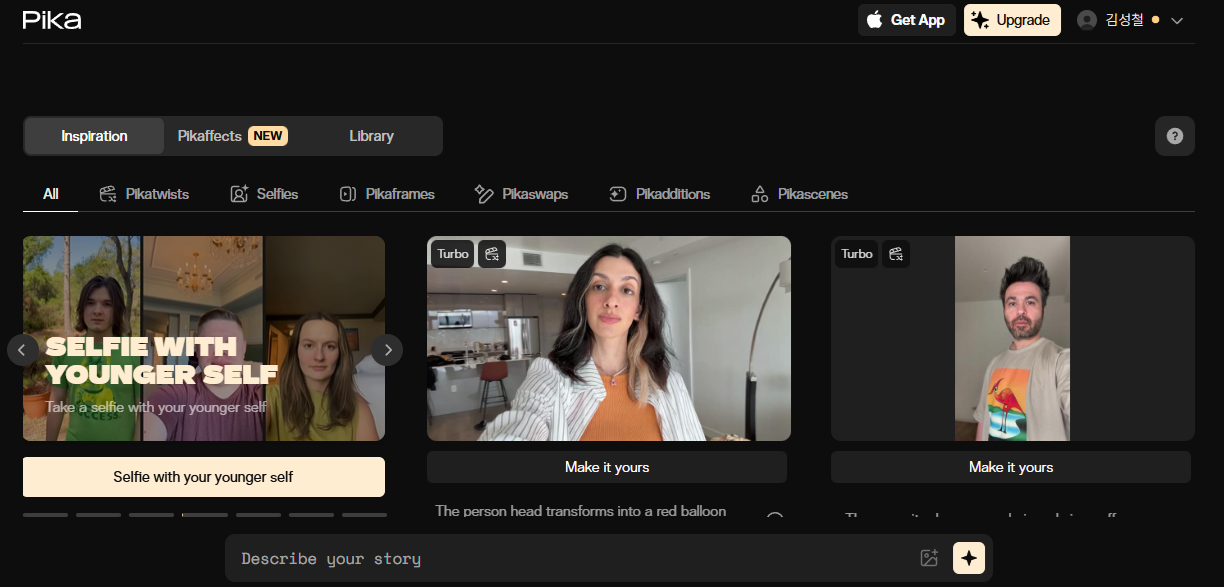1224x587 pixels.
Task: Click Make it yours under the woman's video
Action: [607, 467]
